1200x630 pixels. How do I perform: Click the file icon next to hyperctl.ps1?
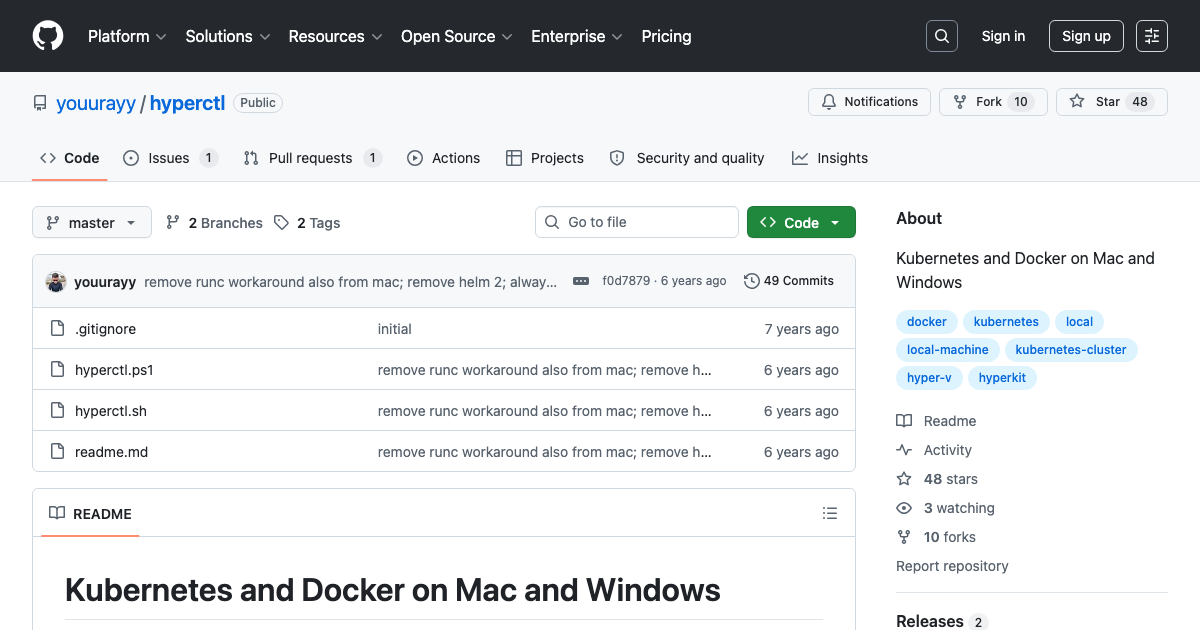57,370
